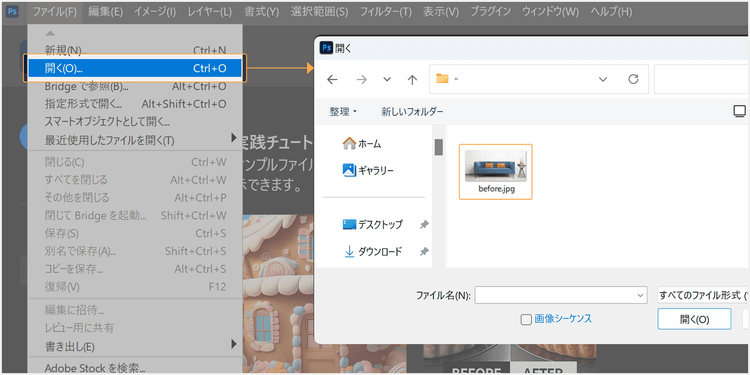Click the Ps icon in dialog title bar
Viewport: 750px width, 375px height.
tap(326, 48)
